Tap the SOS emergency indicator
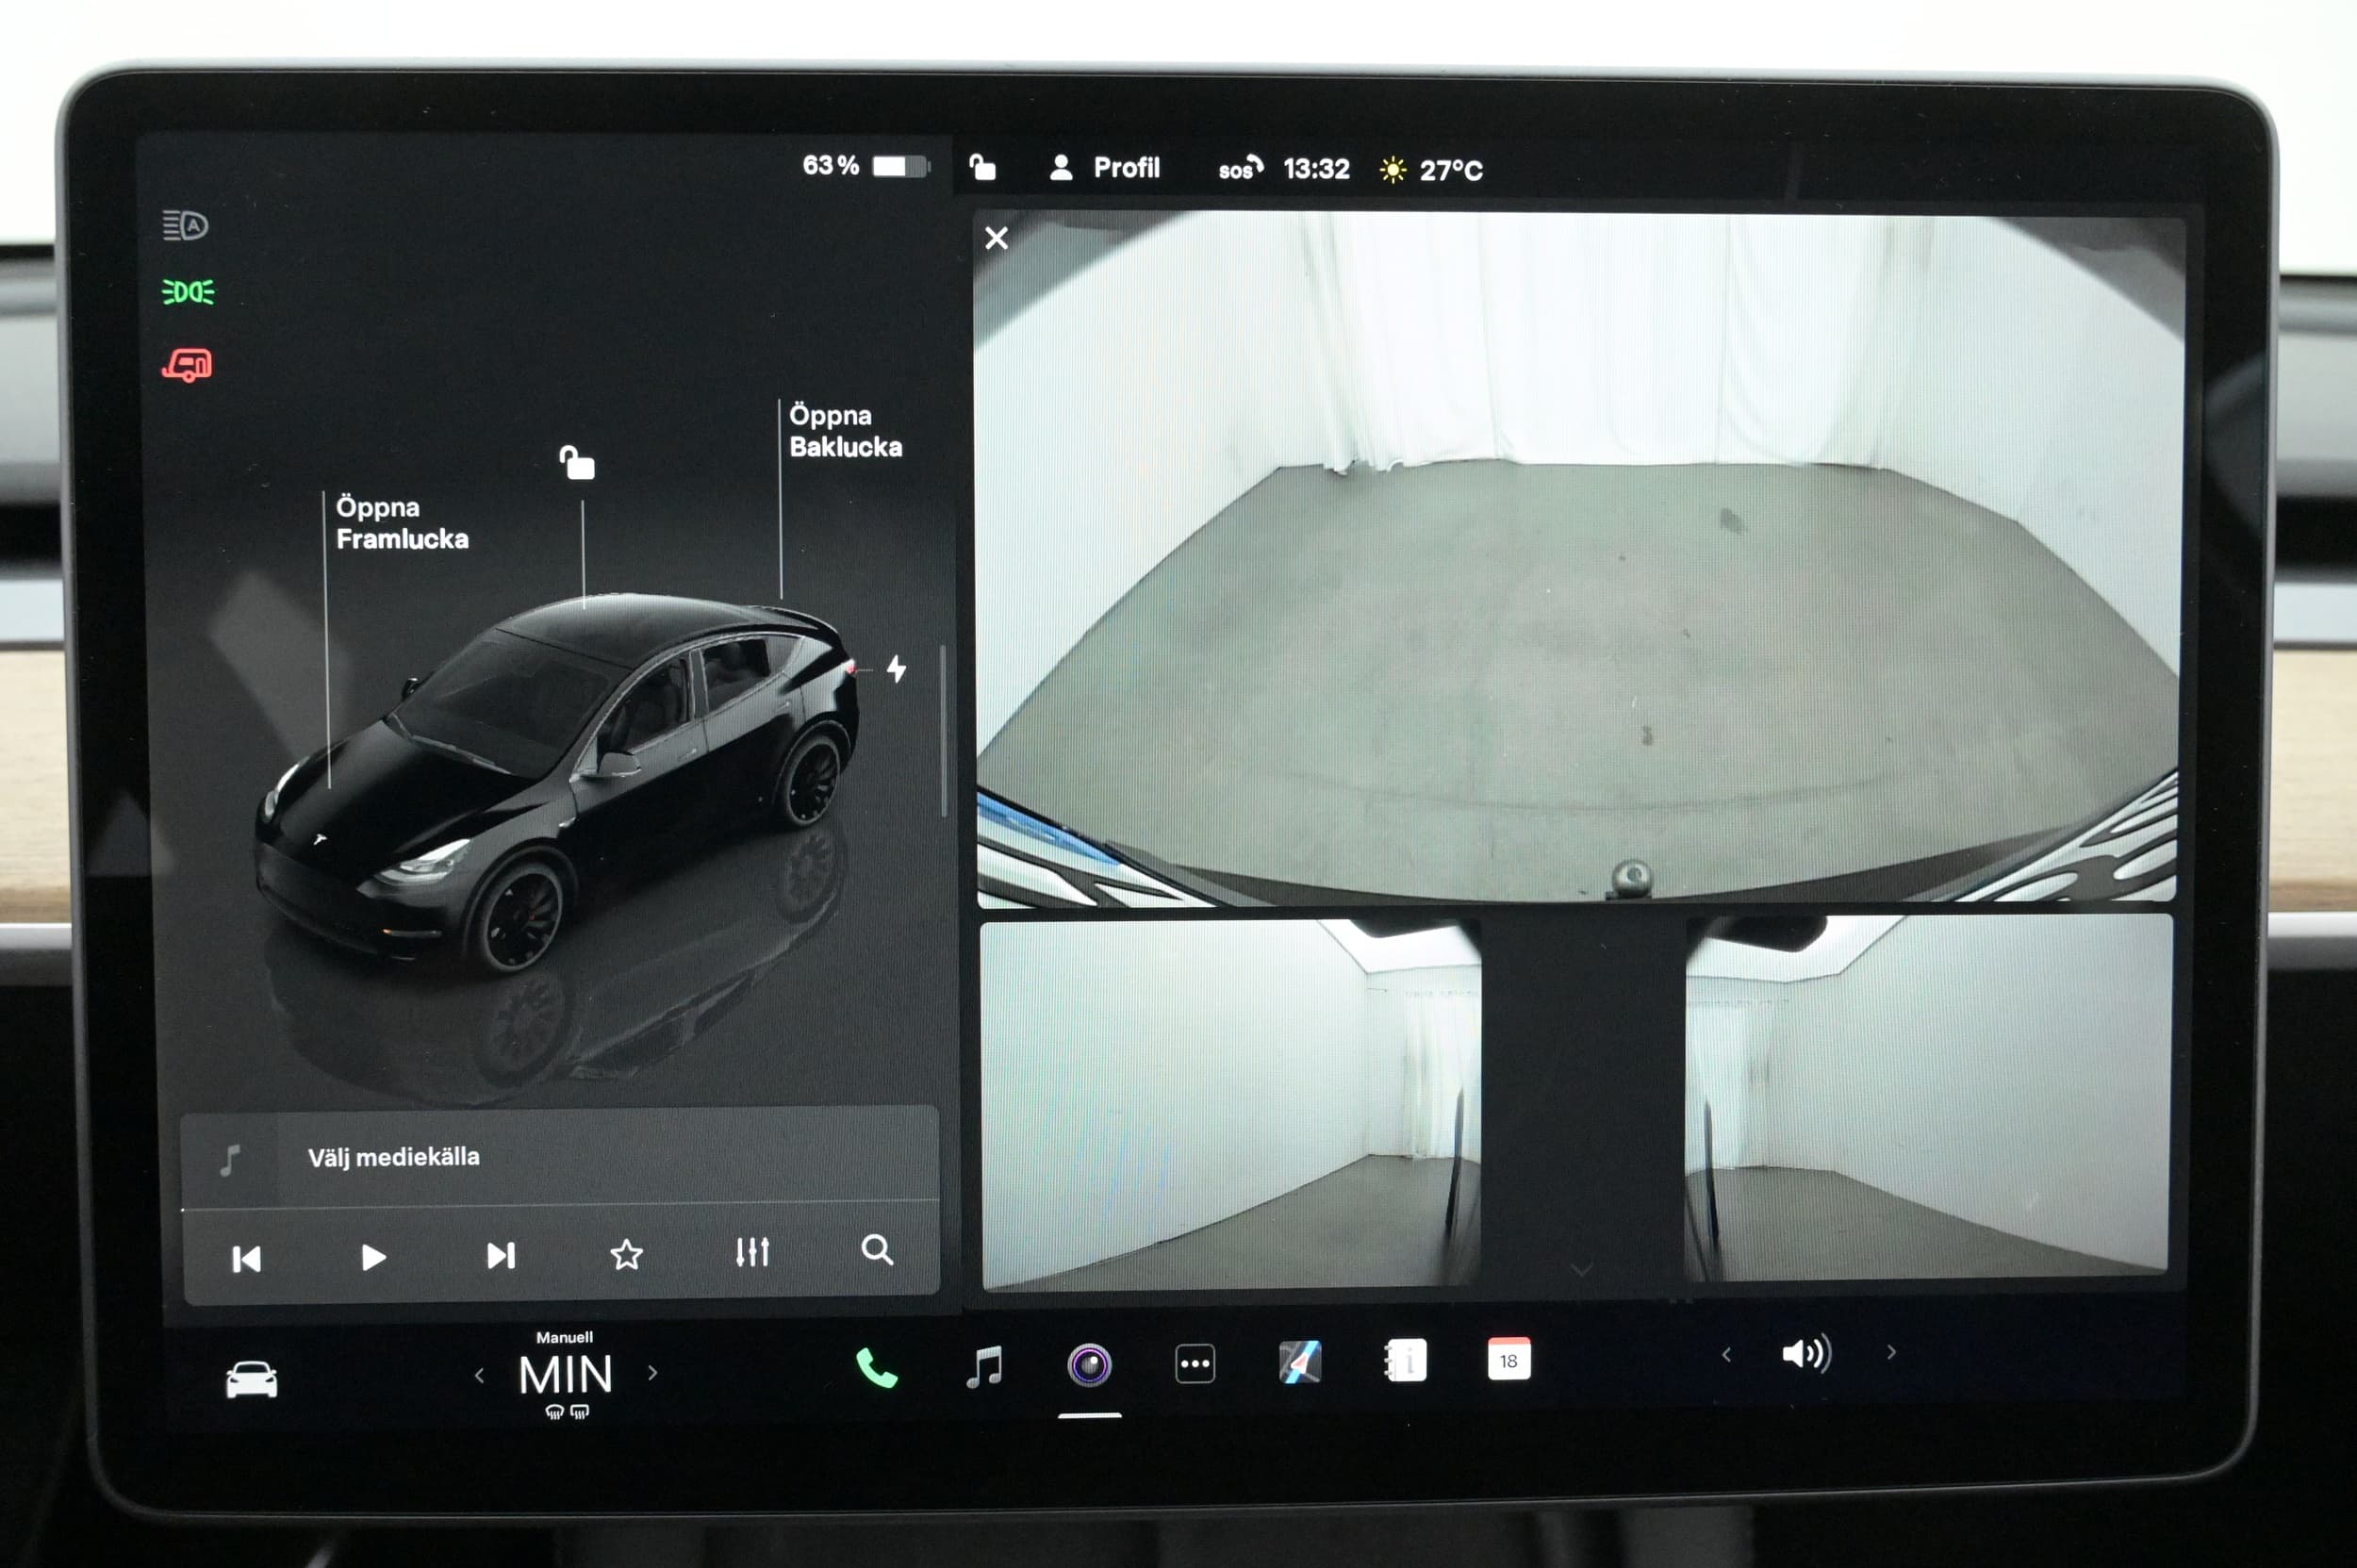 tap(1240, 168)
